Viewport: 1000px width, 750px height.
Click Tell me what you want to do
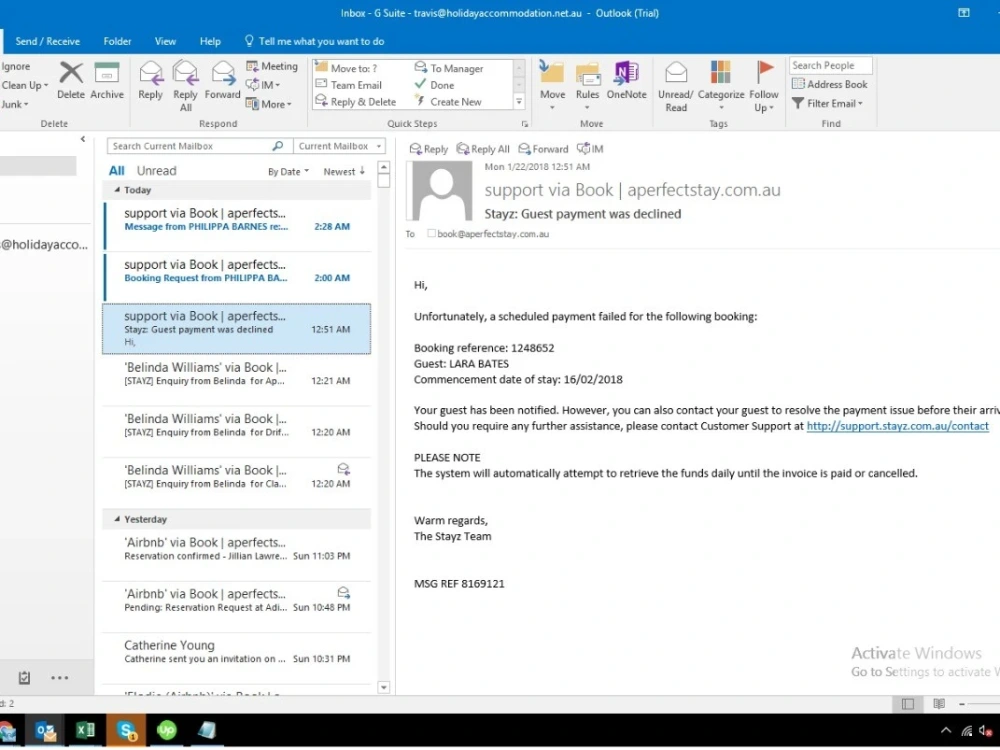click(x=314, y=41)
